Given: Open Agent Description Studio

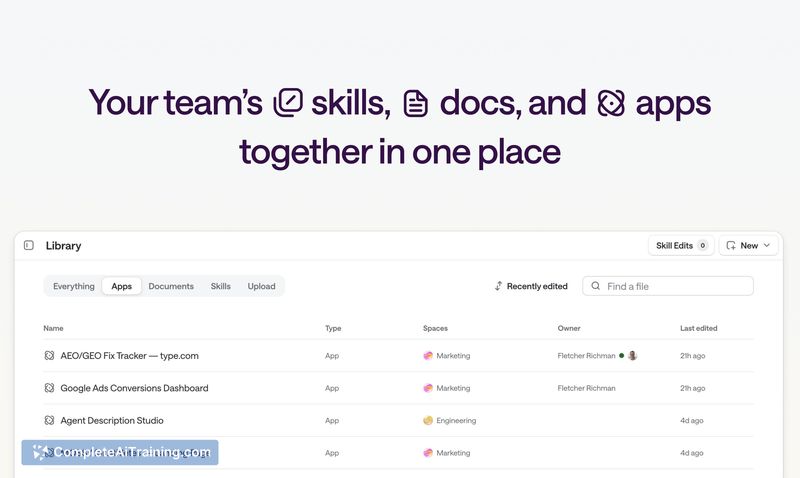Looking at the screenshot, I should pos(112,420).
